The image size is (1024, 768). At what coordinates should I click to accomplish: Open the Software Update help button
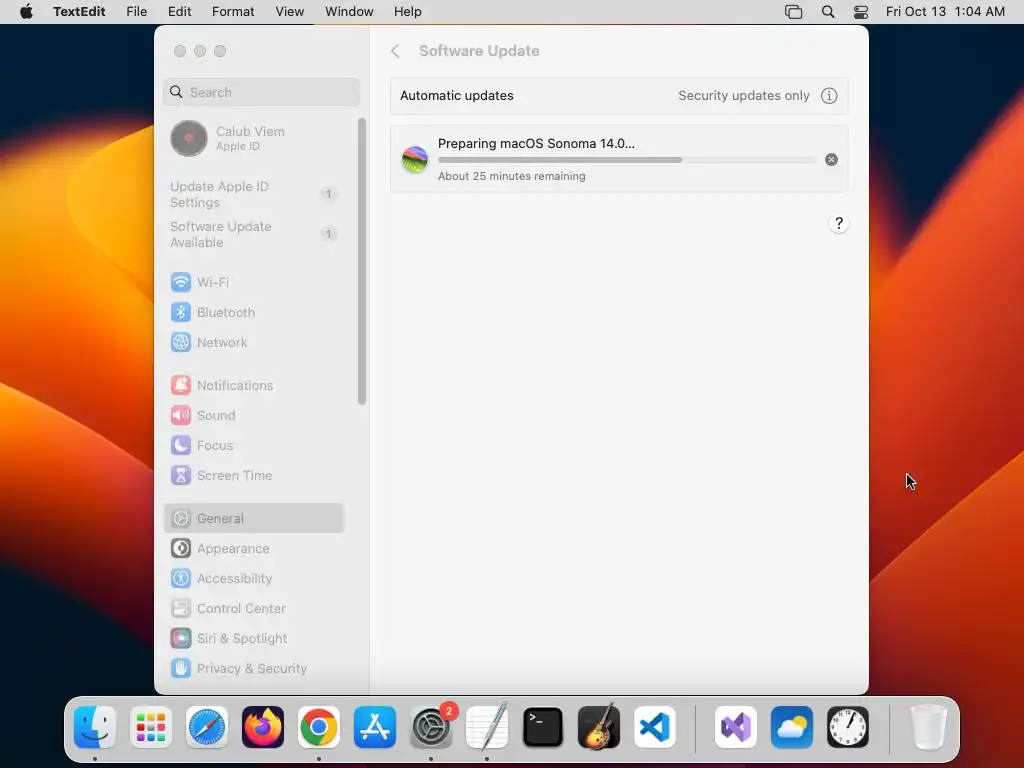(839, 223)
